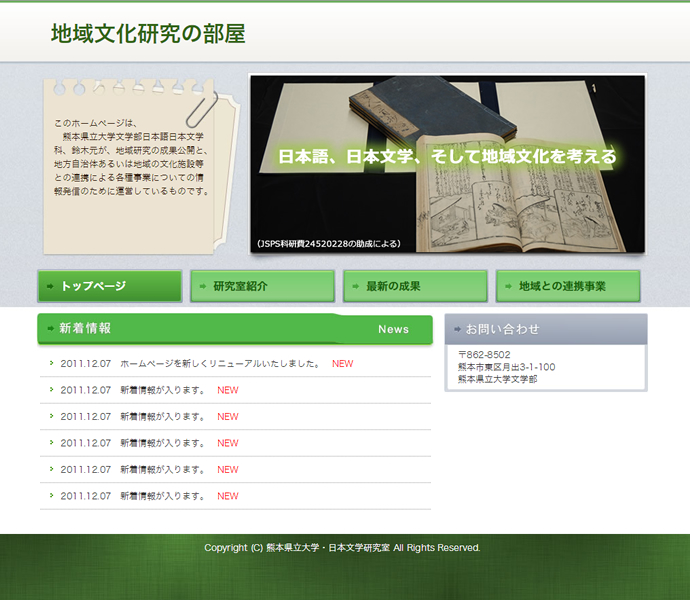Open the 地域文化研究の部屋 site title
The image size is (690, 600).
[148, 34]
